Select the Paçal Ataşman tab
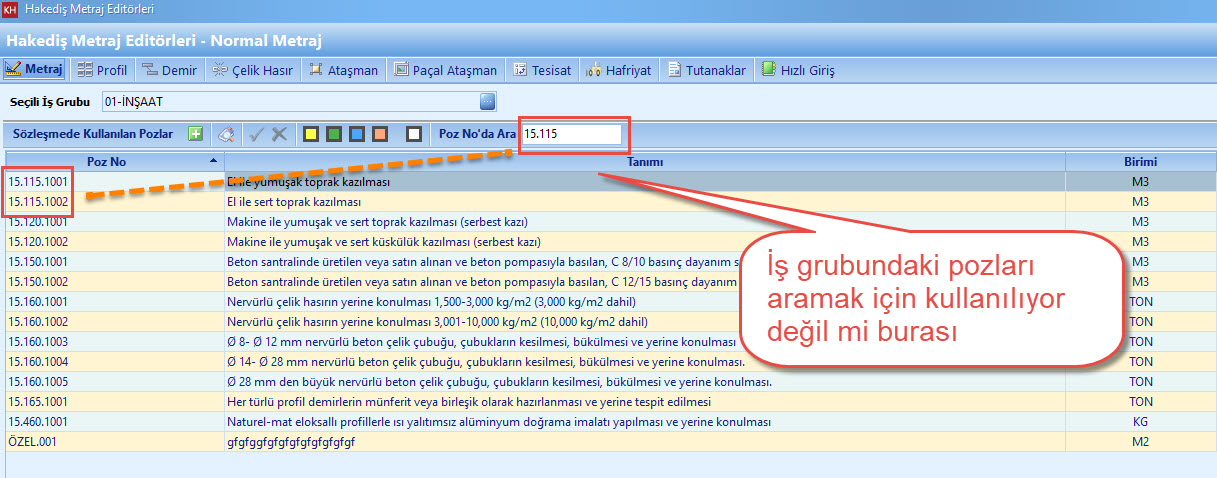The width and height of the screenshot is (1217, 478). (x=446, y=70)
